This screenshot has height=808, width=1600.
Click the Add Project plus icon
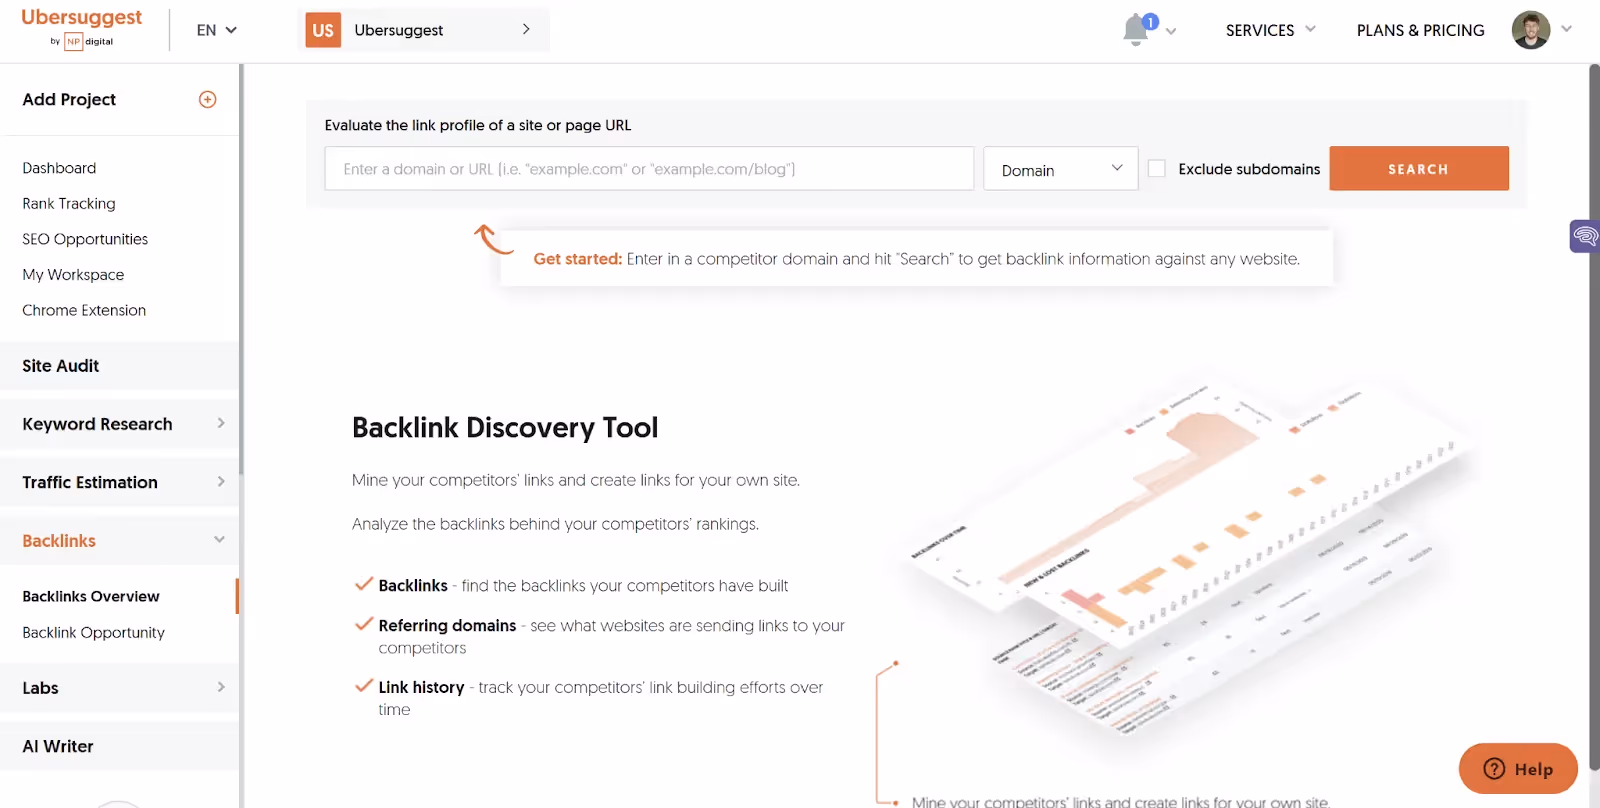click(207, 99)
